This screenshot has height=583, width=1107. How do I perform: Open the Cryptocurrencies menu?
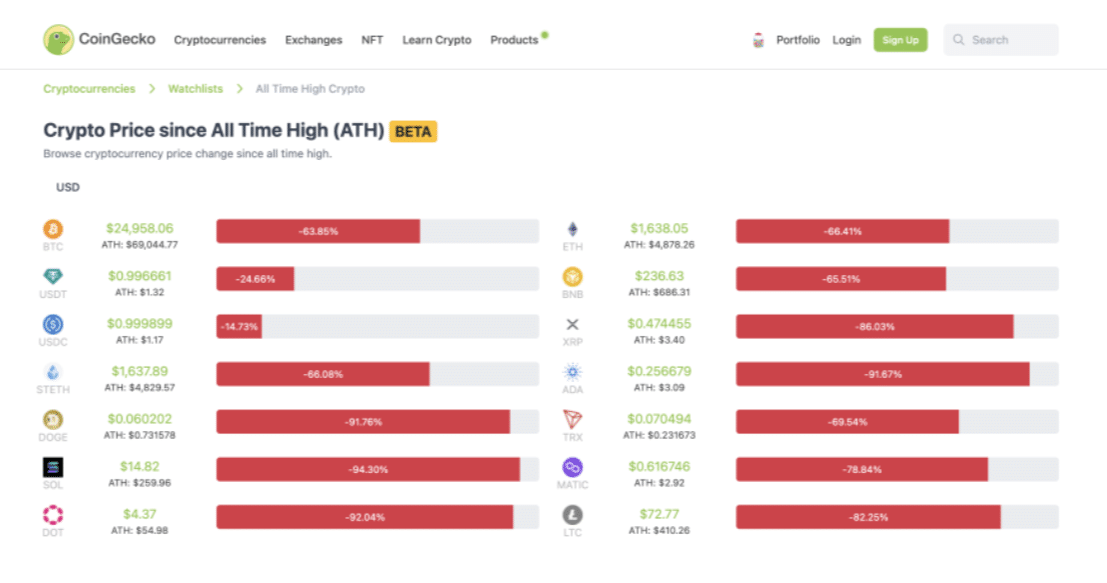pyautogui.click(x=220, y=40)
